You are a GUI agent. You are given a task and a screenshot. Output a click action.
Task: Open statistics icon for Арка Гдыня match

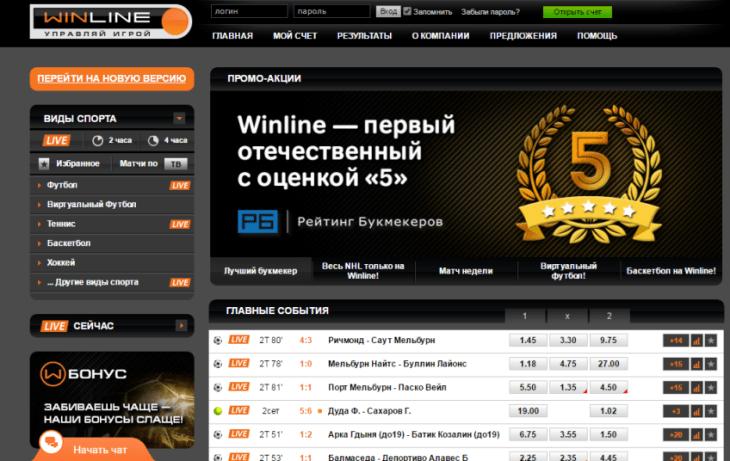coord(696,435)
